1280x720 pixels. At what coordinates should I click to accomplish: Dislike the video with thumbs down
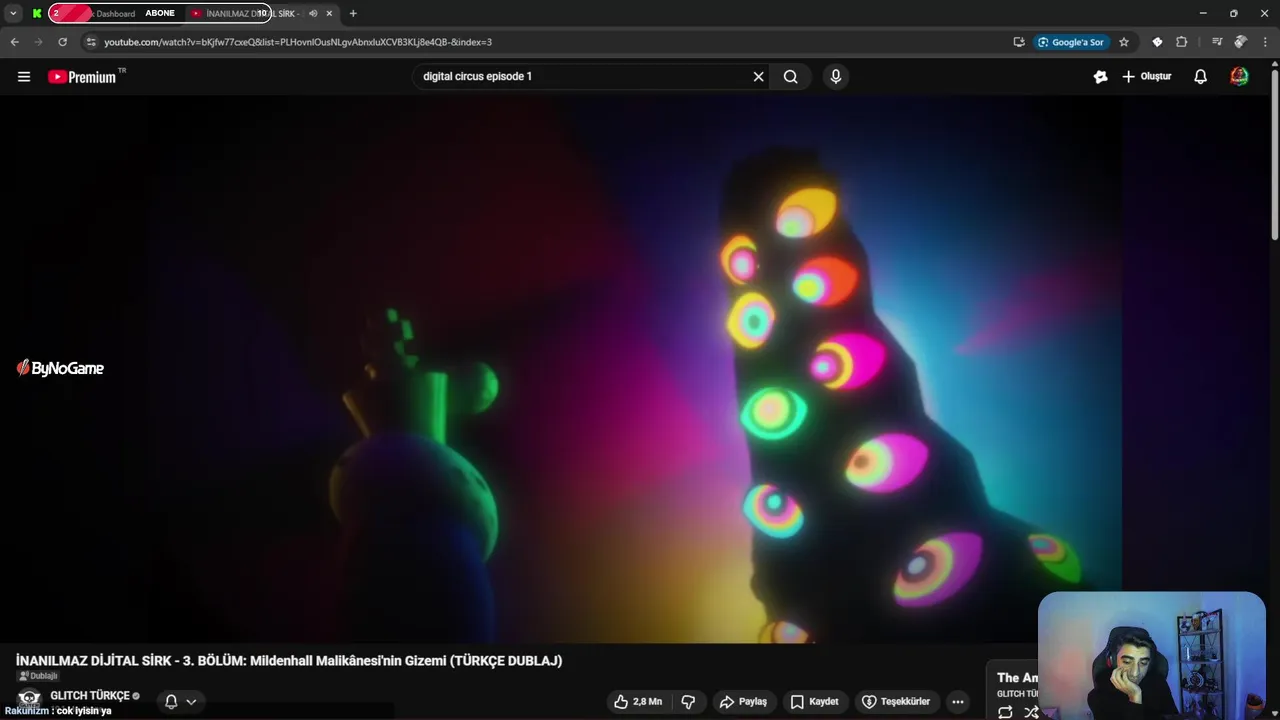pyautogui.click(x=688, y=701)
